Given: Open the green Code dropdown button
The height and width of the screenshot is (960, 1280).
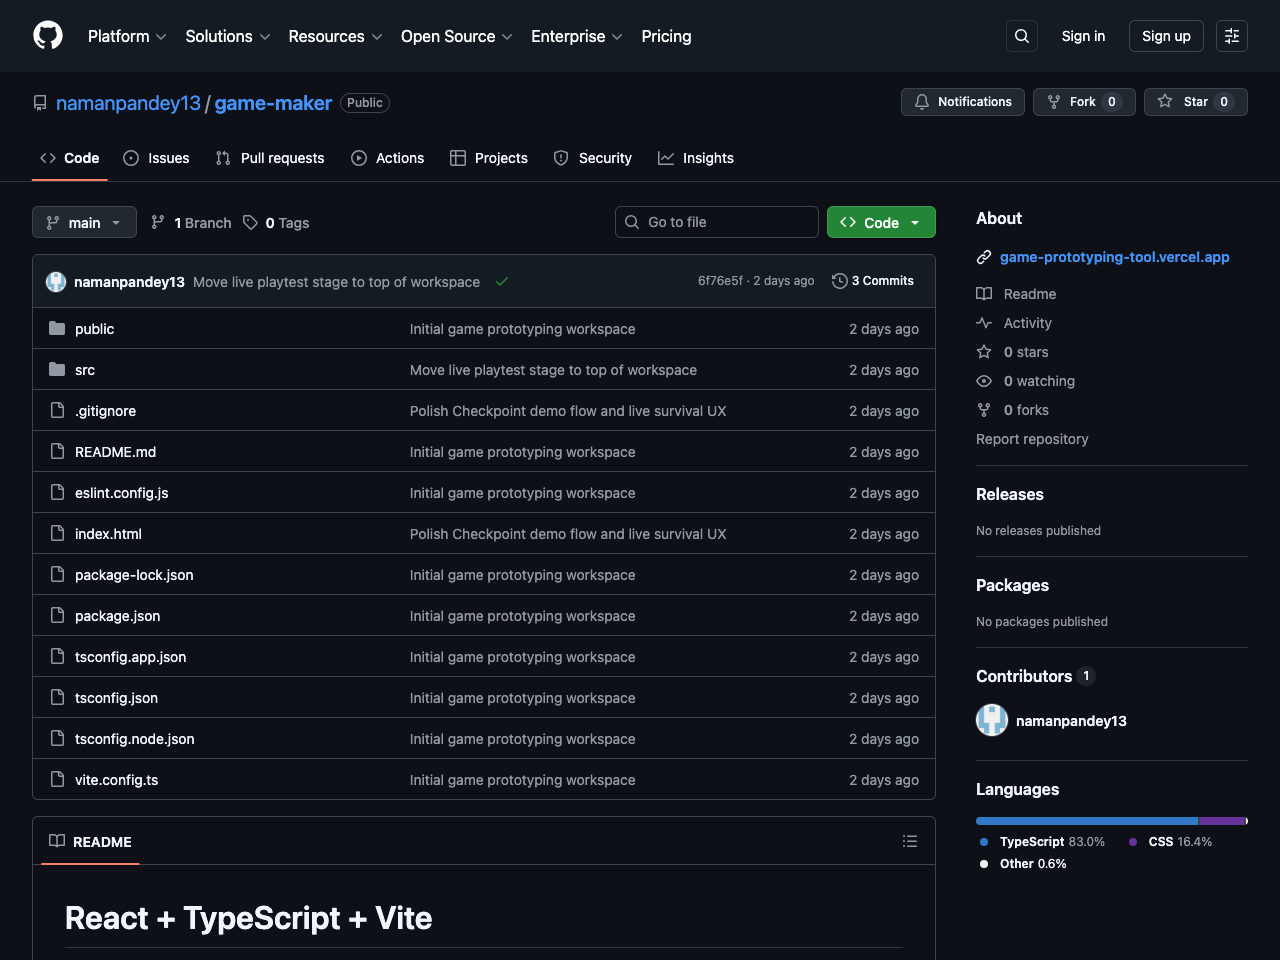Looking at the screenshot, I should coord(881,222).
